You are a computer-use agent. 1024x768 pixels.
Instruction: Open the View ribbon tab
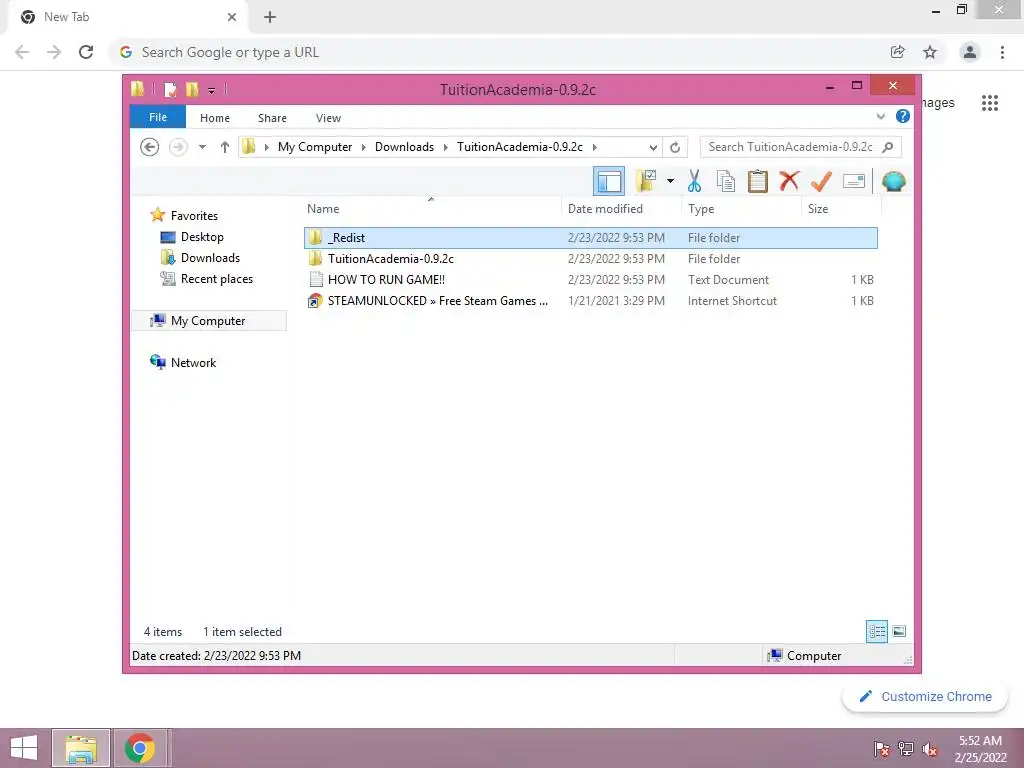point(328,118)
